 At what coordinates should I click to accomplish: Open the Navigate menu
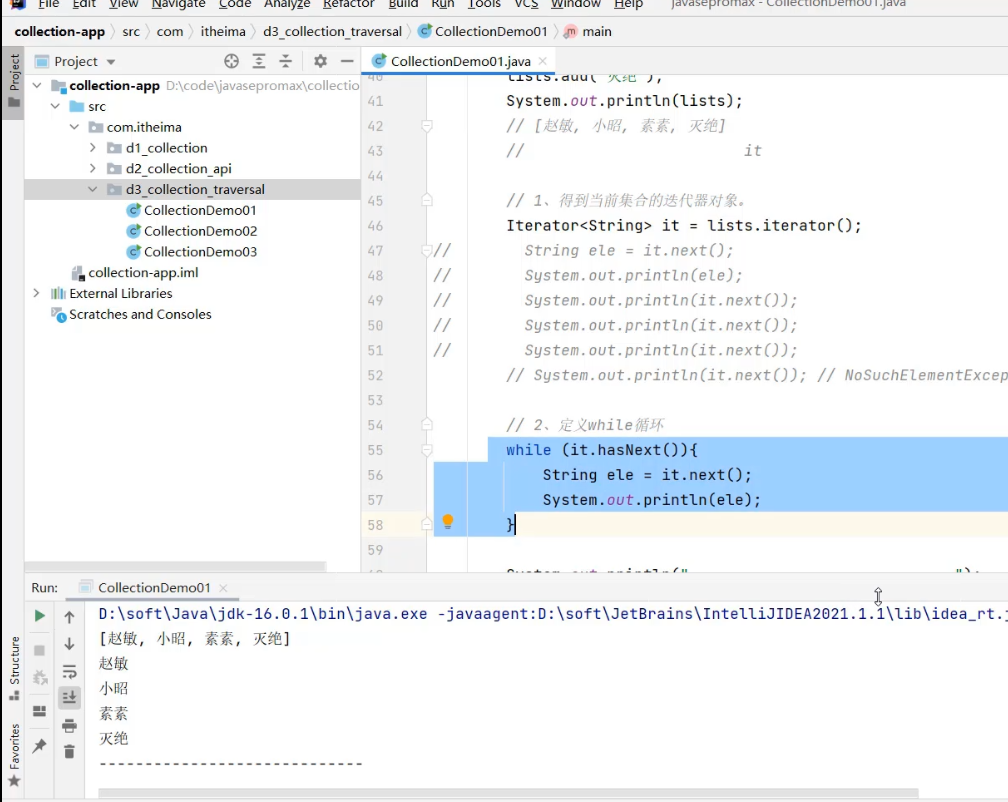coord(178,4)
